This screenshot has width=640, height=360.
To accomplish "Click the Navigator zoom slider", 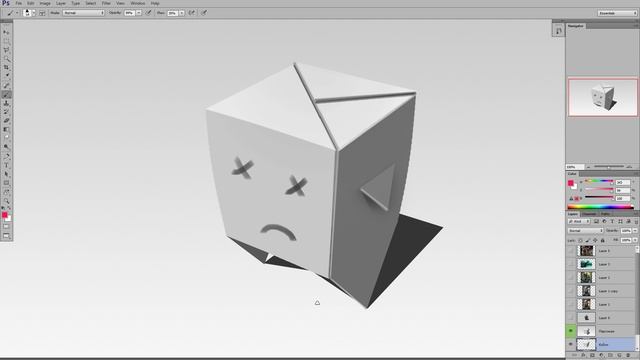I will coord(609,167).
